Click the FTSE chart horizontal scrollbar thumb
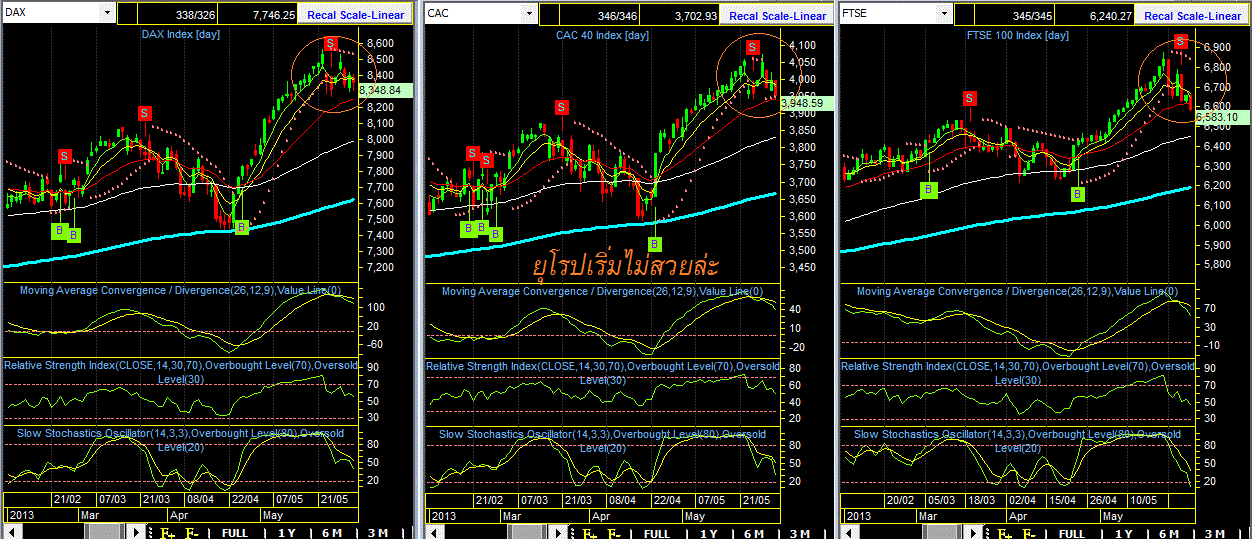Viewport: 1252px width, 539px height. pos(942,533)
